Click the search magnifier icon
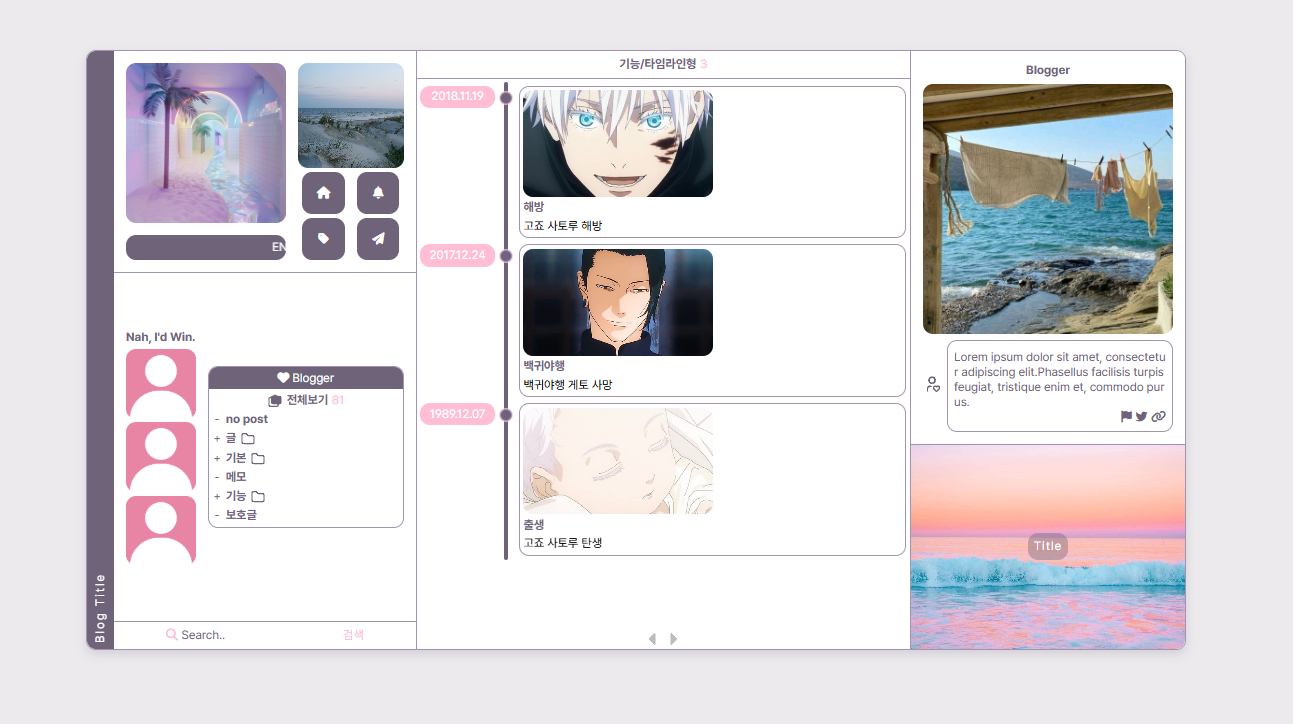Image resolution: width=1293 pixels, height=724 pixels. (x=172, y=634)
